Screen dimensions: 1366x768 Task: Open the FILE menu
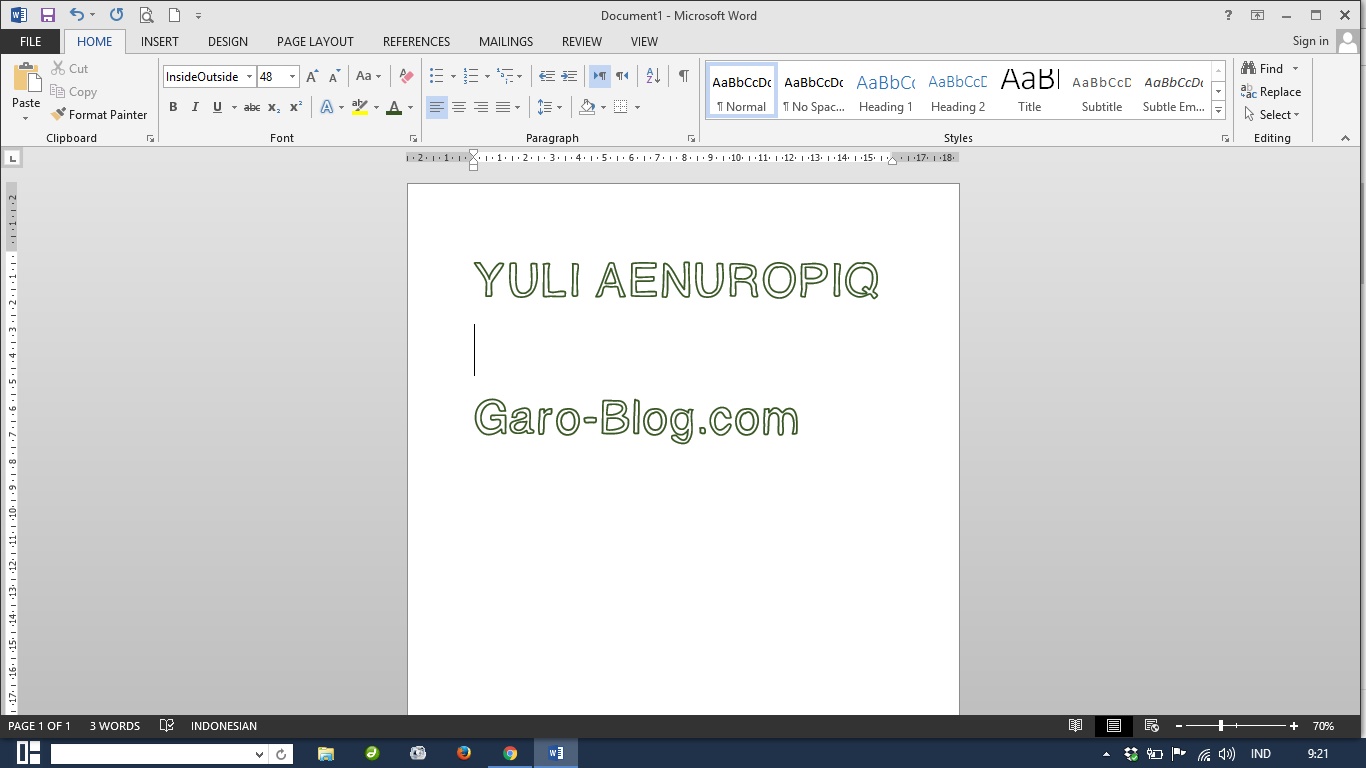[30, 41]
